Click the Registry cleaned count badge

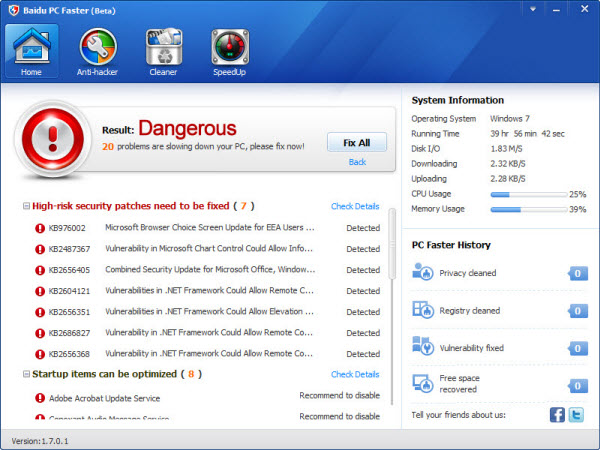tap(578, 311)
